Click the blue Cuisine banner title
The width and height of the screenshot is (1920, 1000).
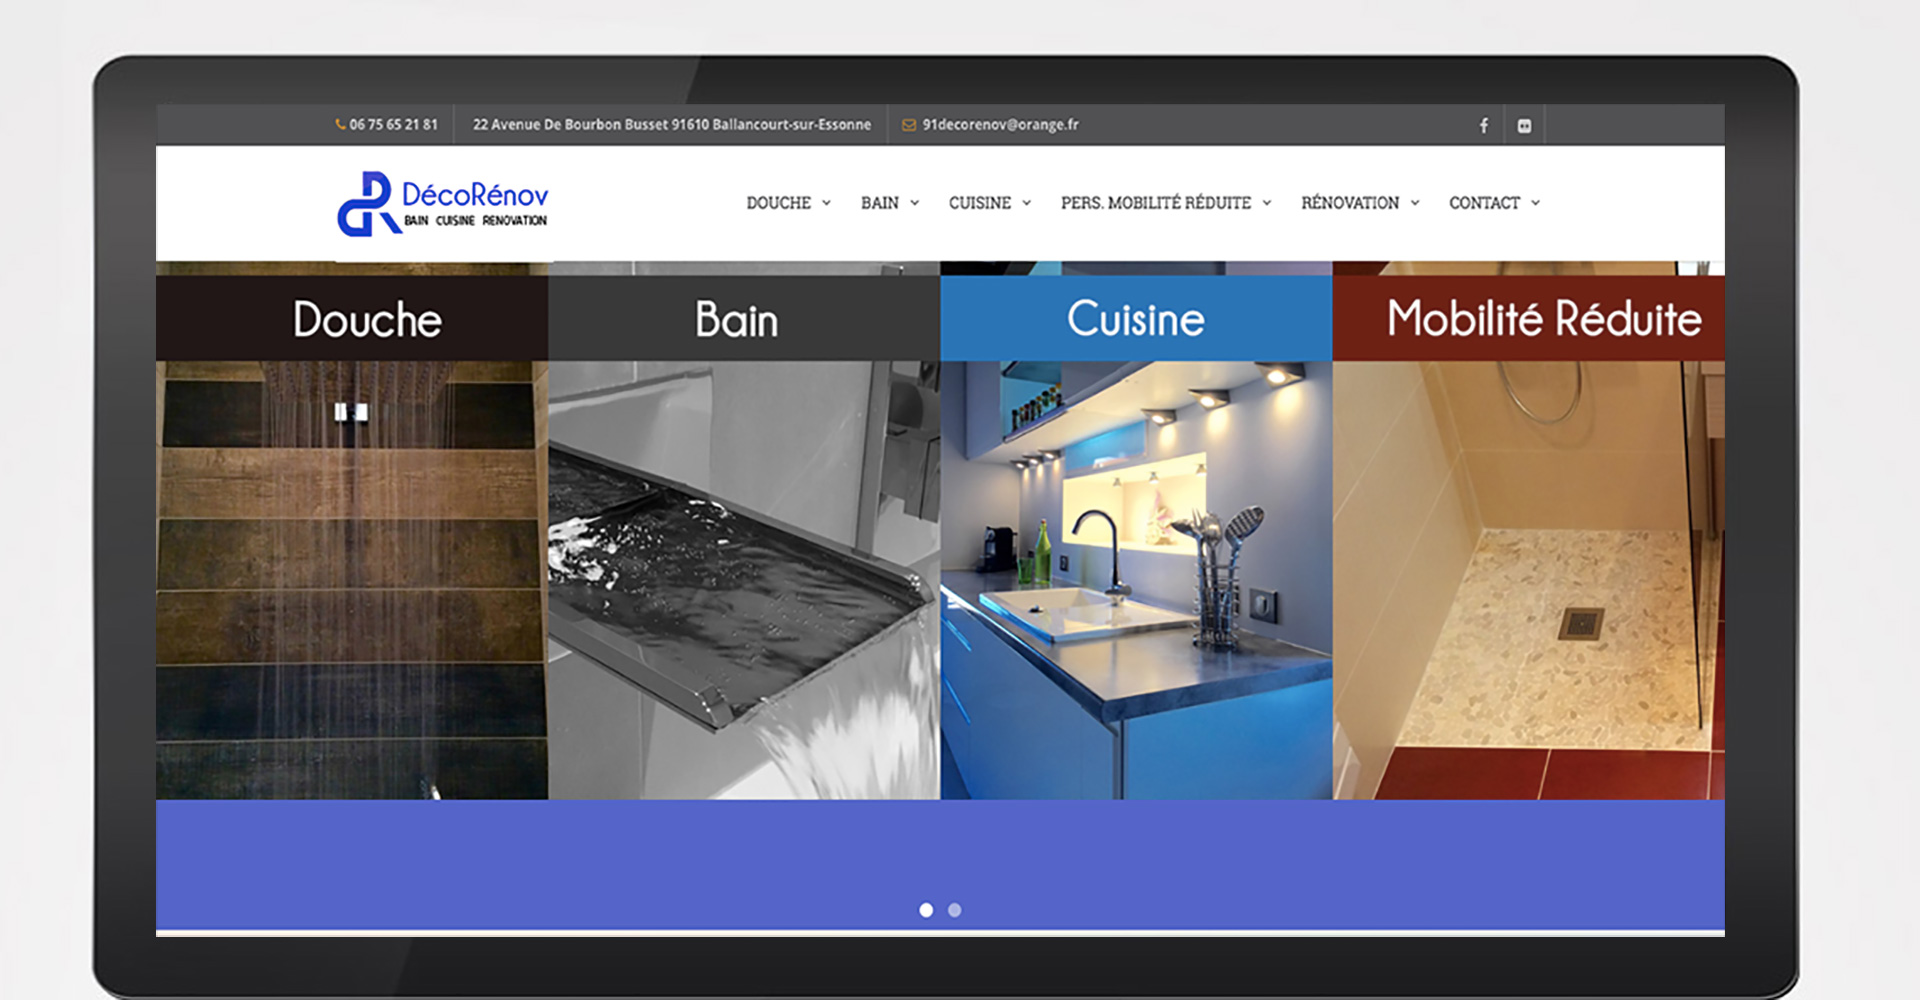click(x=1136, y=319)
